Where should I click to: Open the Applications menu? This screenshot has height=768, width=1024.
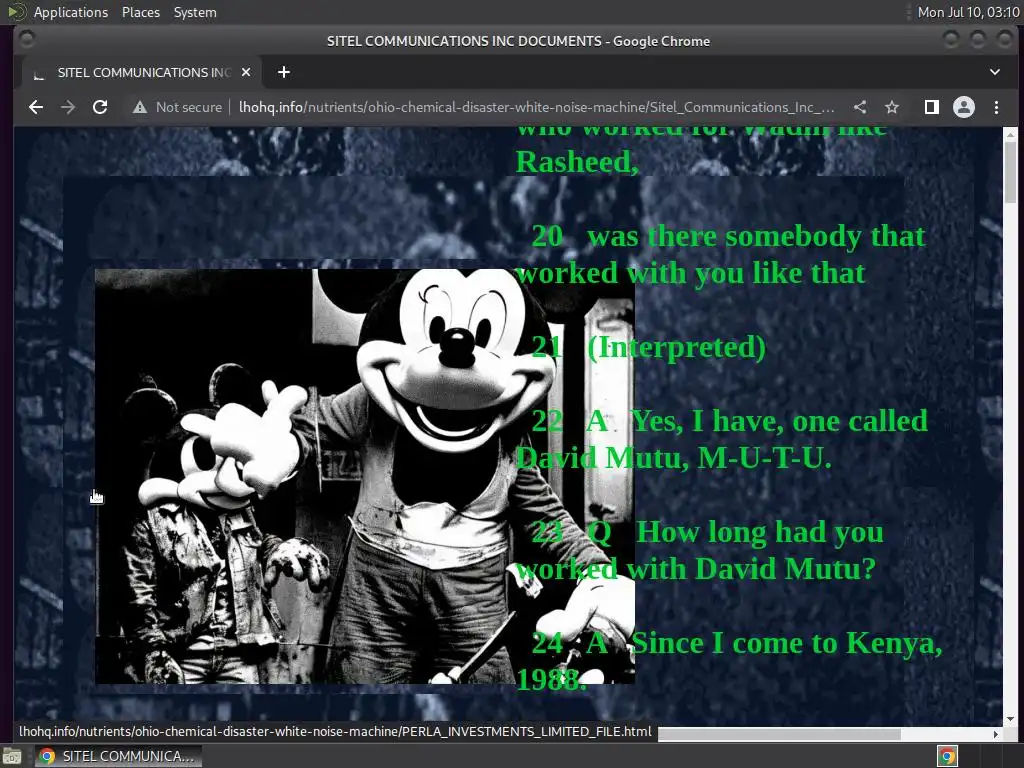click(x=71, y=12)
